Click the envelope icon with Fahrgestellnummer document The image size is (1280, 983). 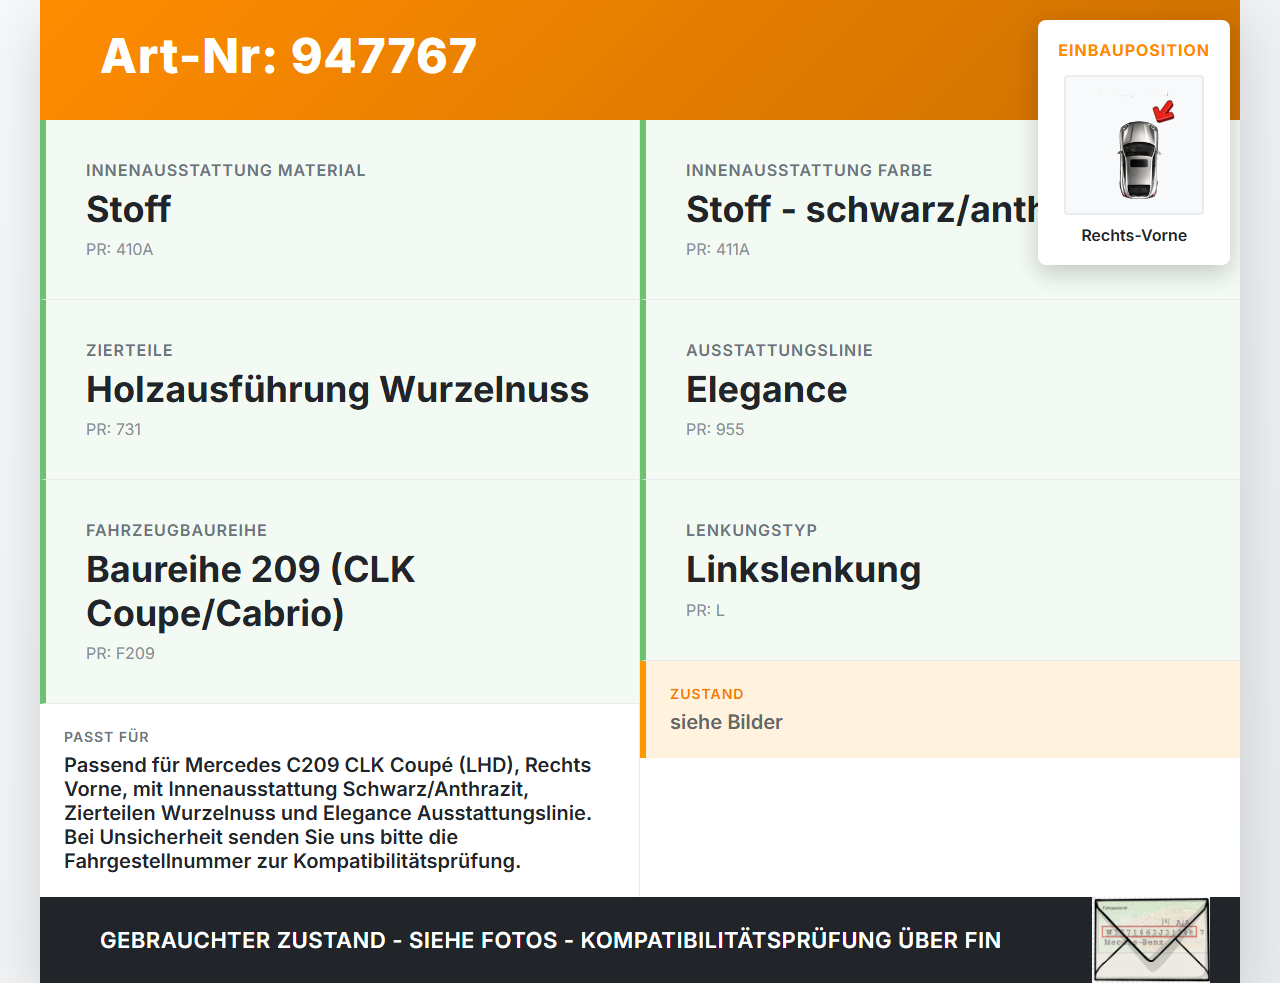click(x=1151, y=938)
